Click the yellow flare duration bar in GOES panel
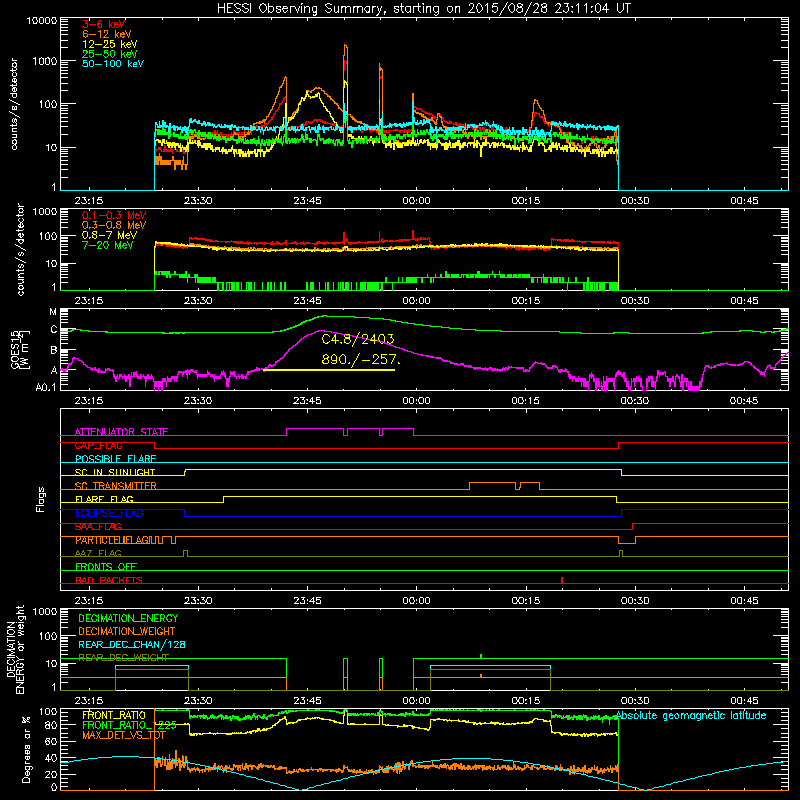800x800 pixels. point(329,370)
